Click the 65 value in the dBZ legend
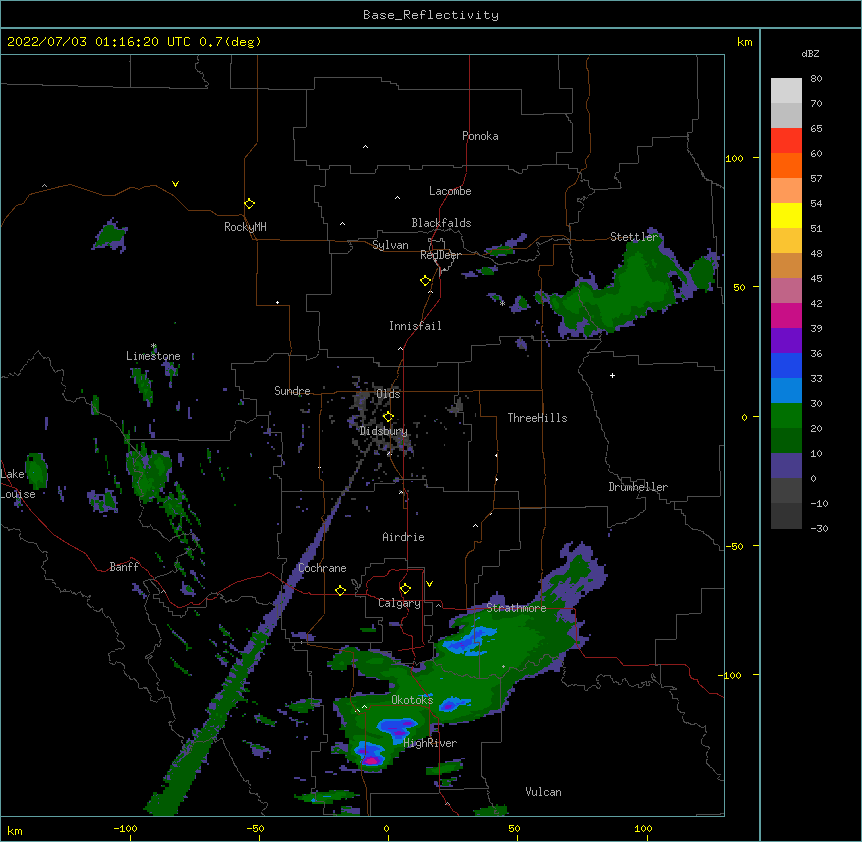862x842 pixels. 816,129
